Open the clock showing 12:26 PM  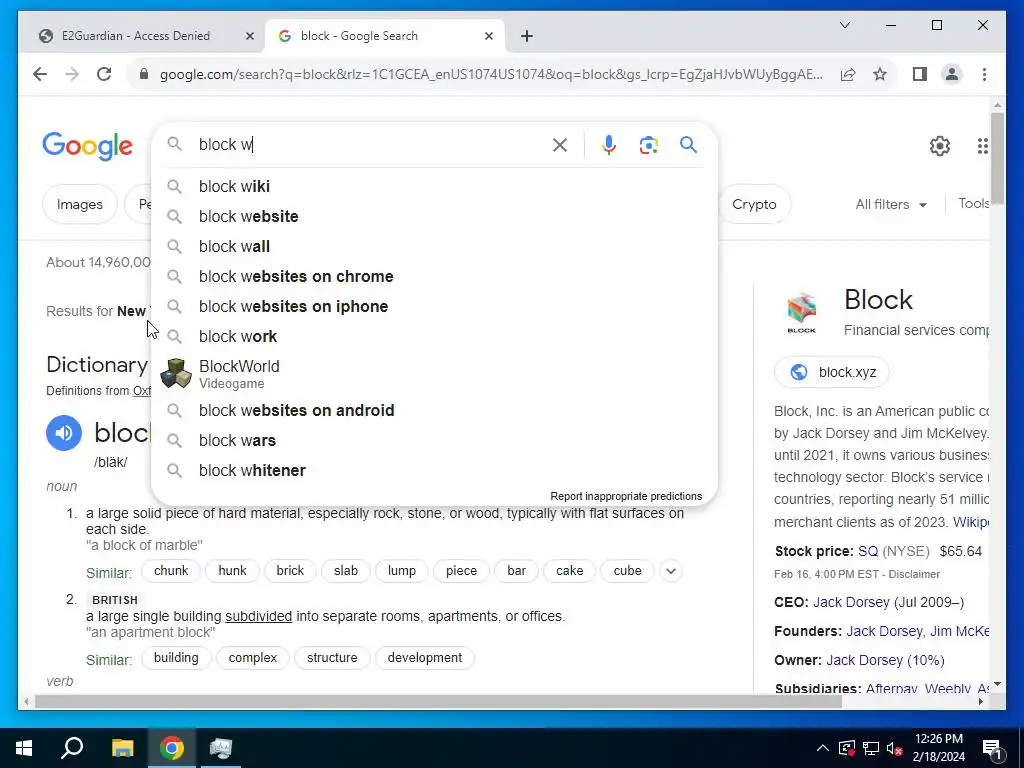tap(938, 748)
